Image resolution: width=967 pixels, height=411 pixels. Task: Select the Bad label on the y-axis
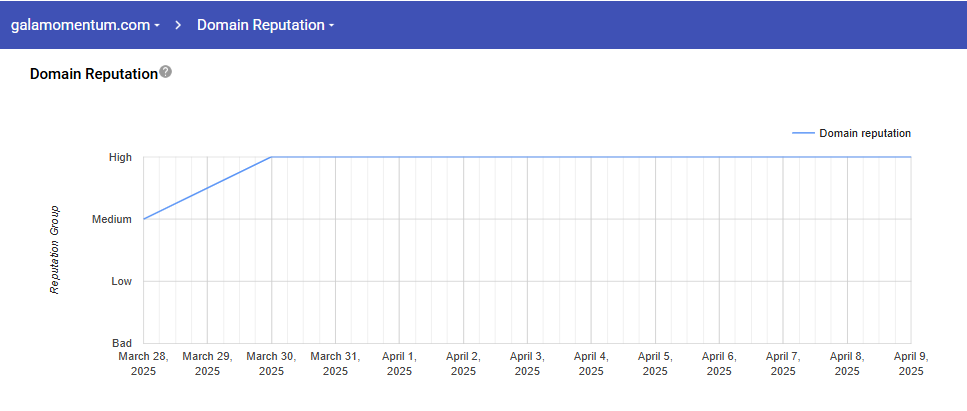[x=121, y=343]
